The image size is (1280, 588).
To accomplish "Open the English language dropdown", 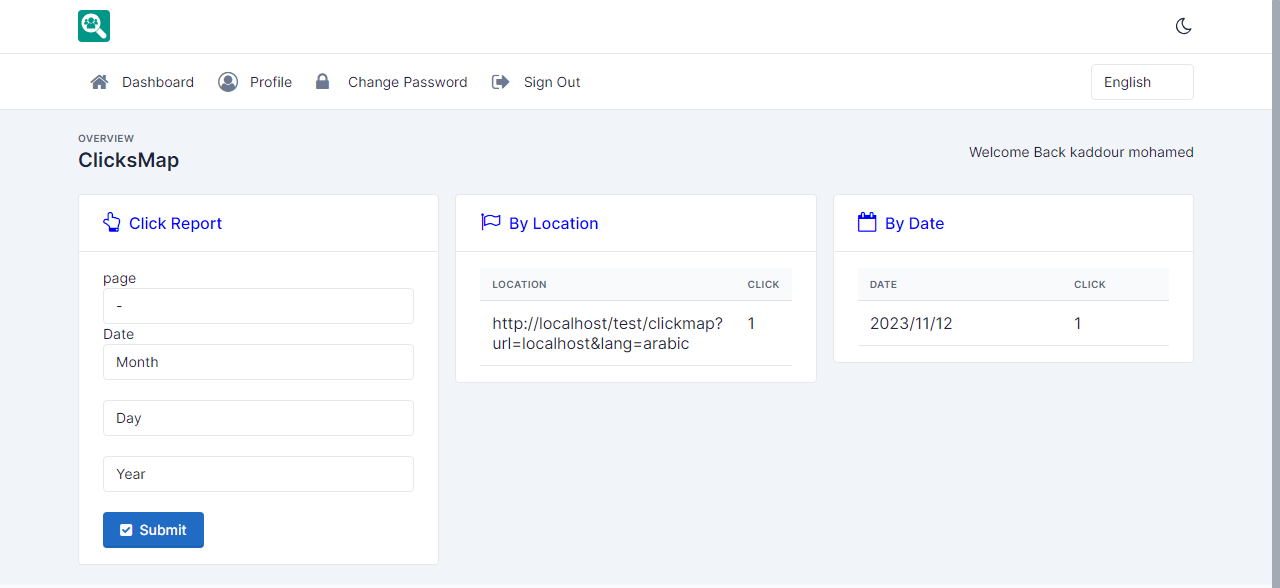I will pos(1142,82).
